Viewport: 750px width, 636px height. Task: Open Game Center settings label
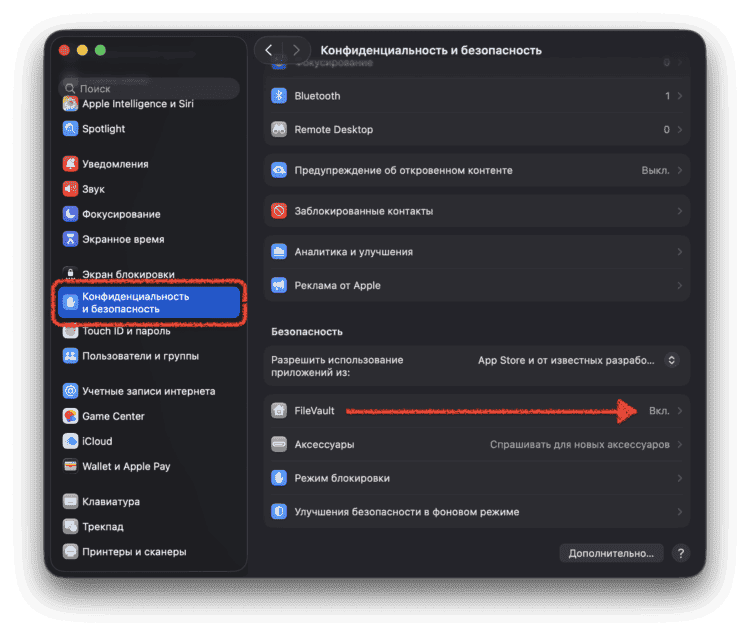[x=113, y=416]
